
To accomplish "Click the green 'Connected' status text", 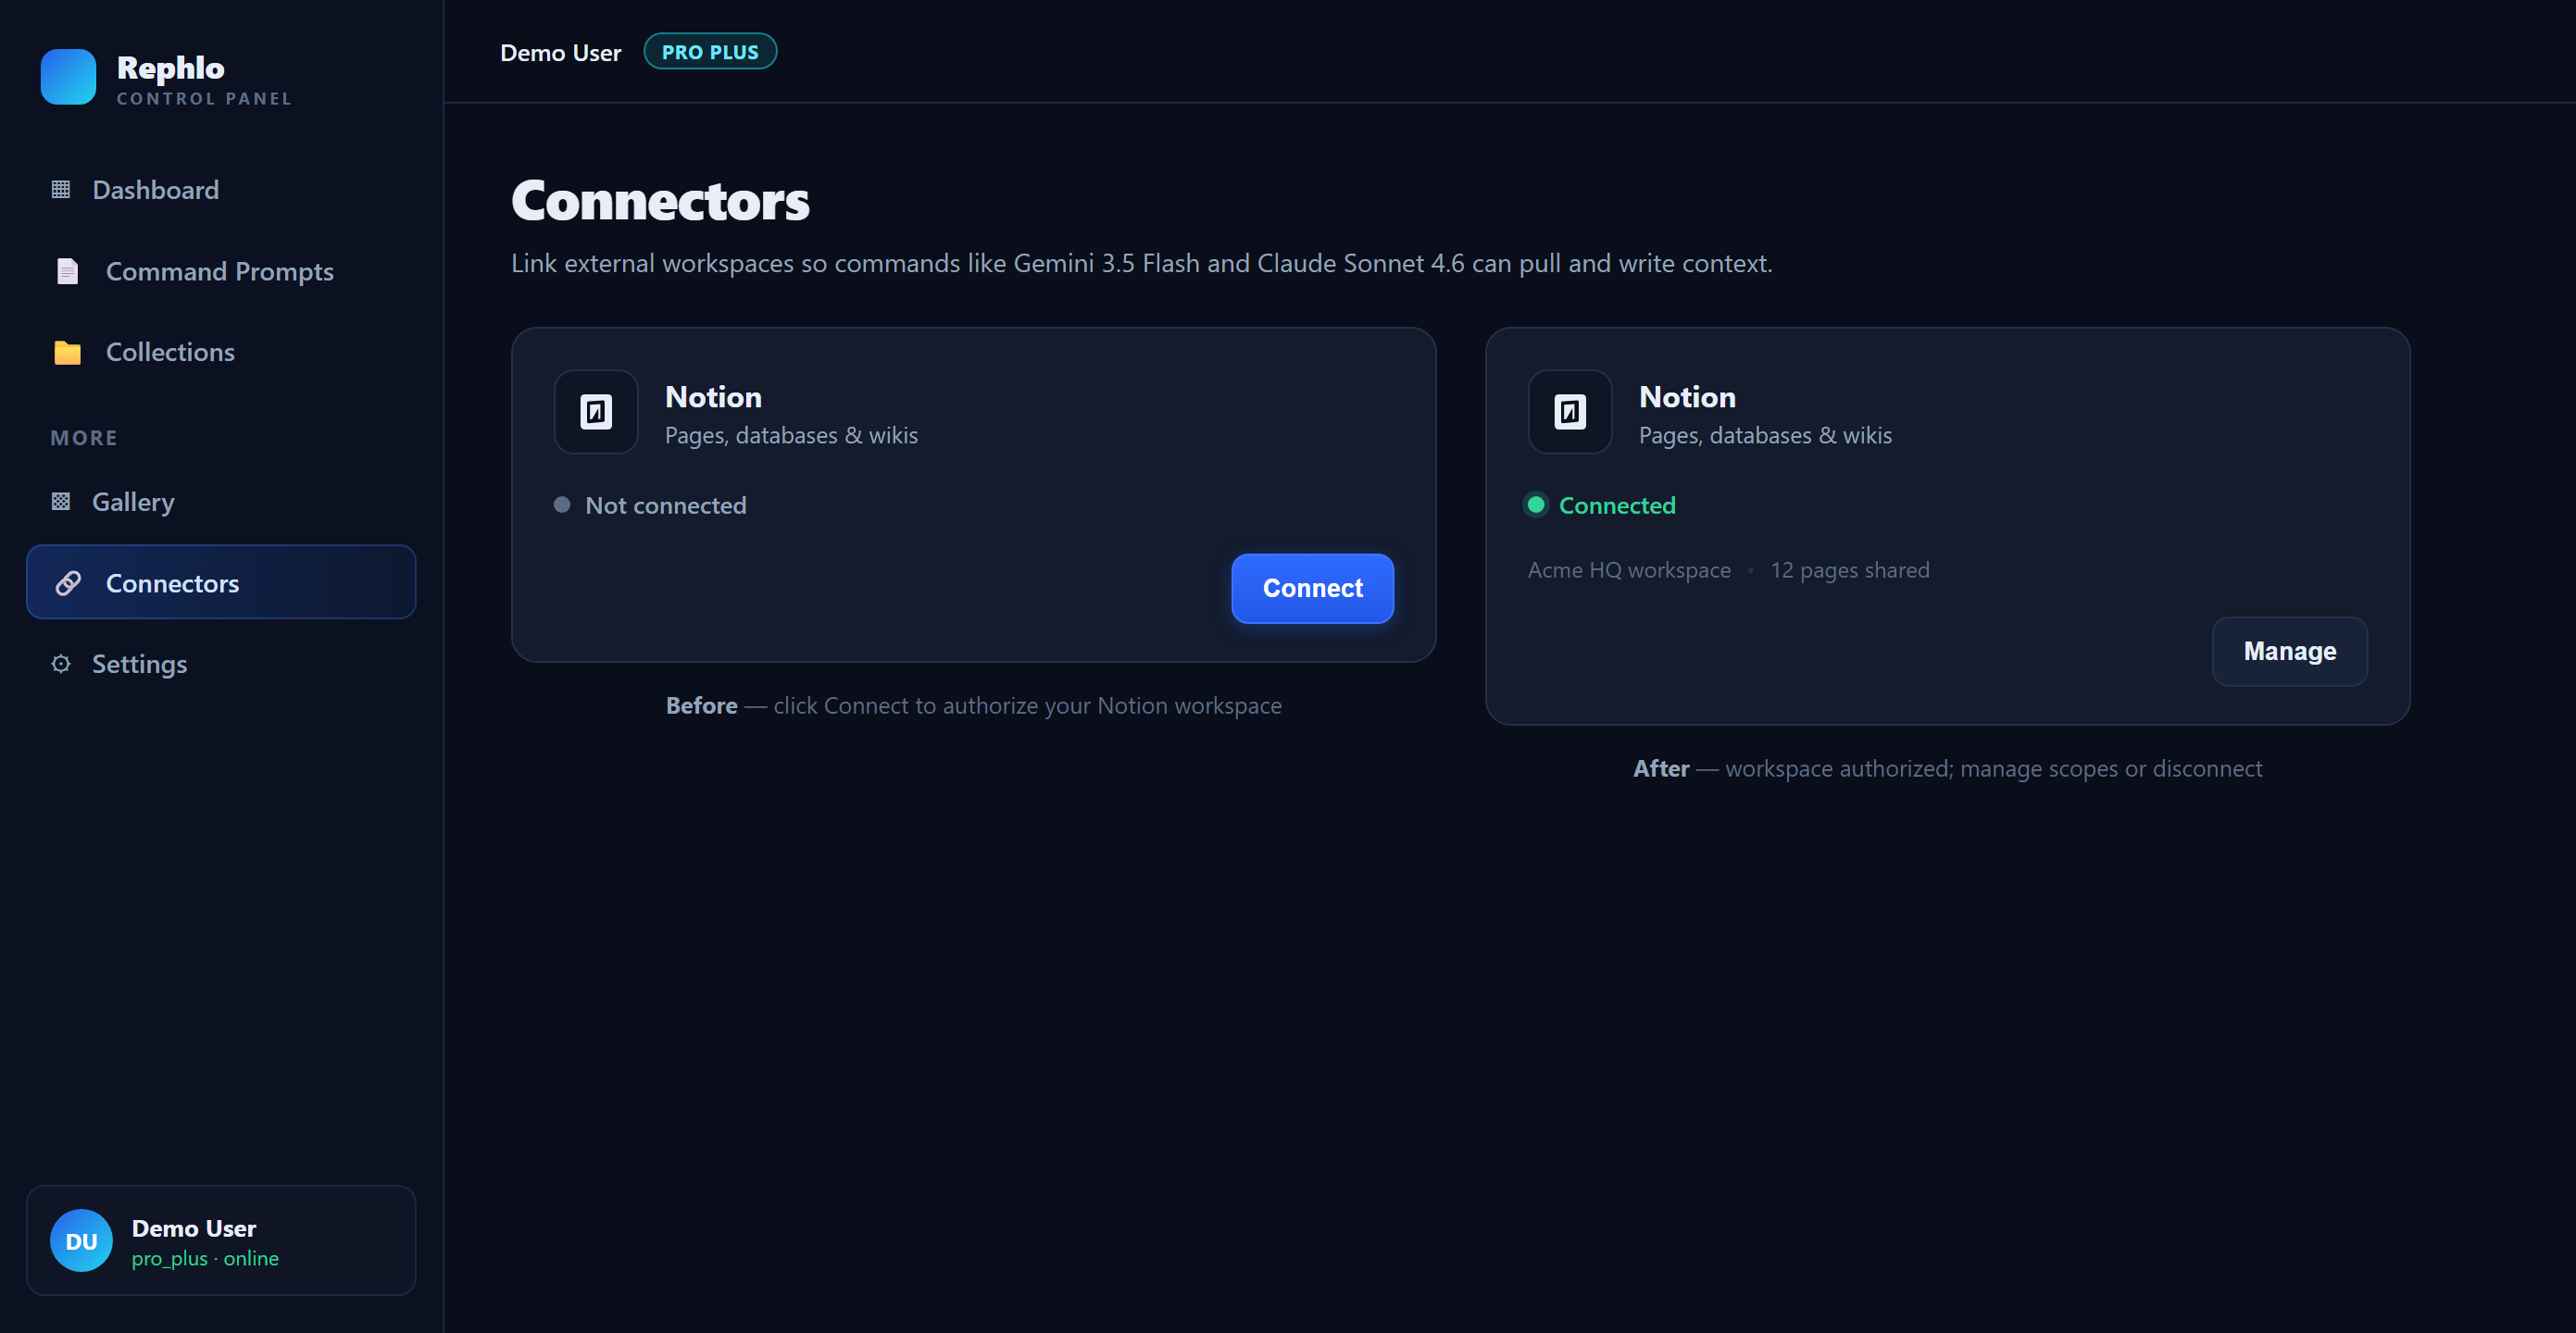I will [x=1617, y=505].
